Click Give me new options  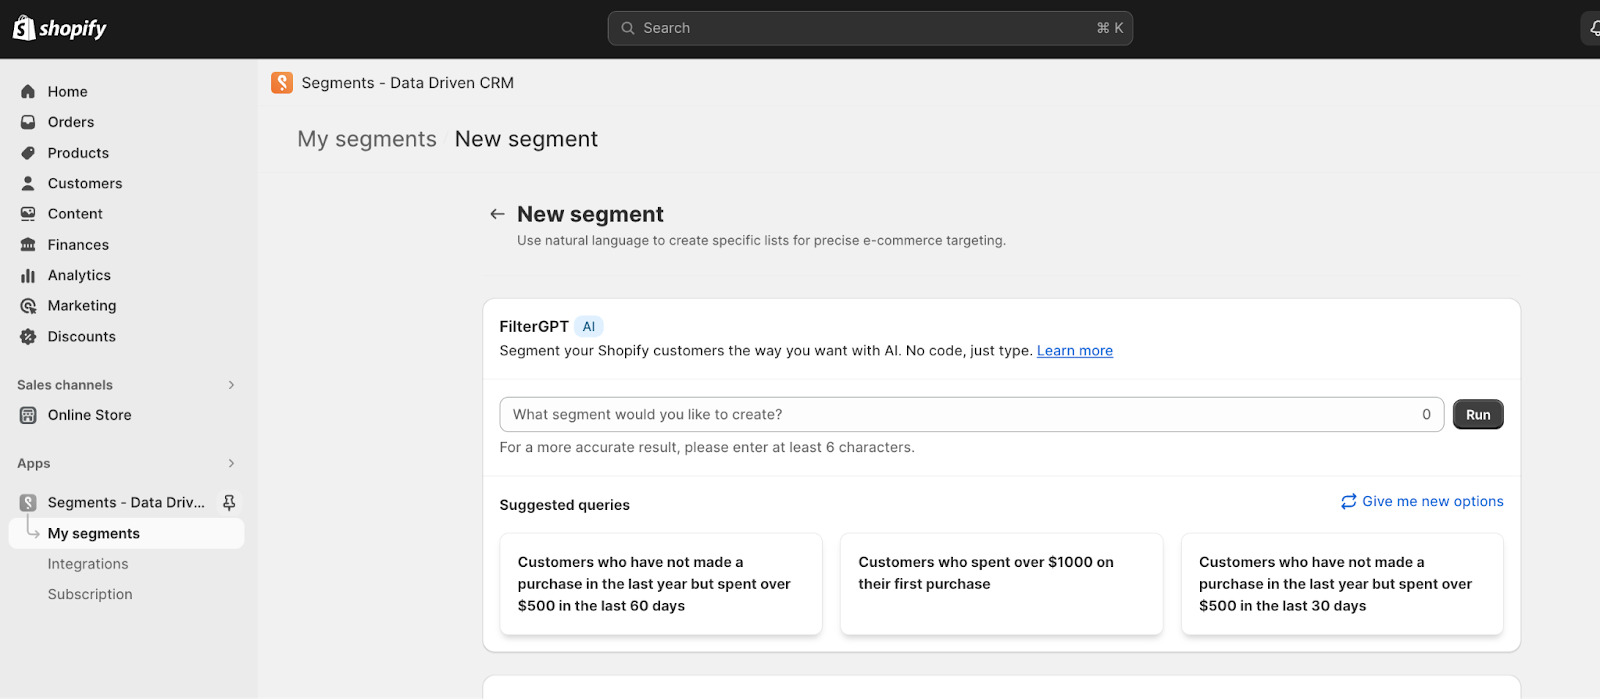(1422, 501)
